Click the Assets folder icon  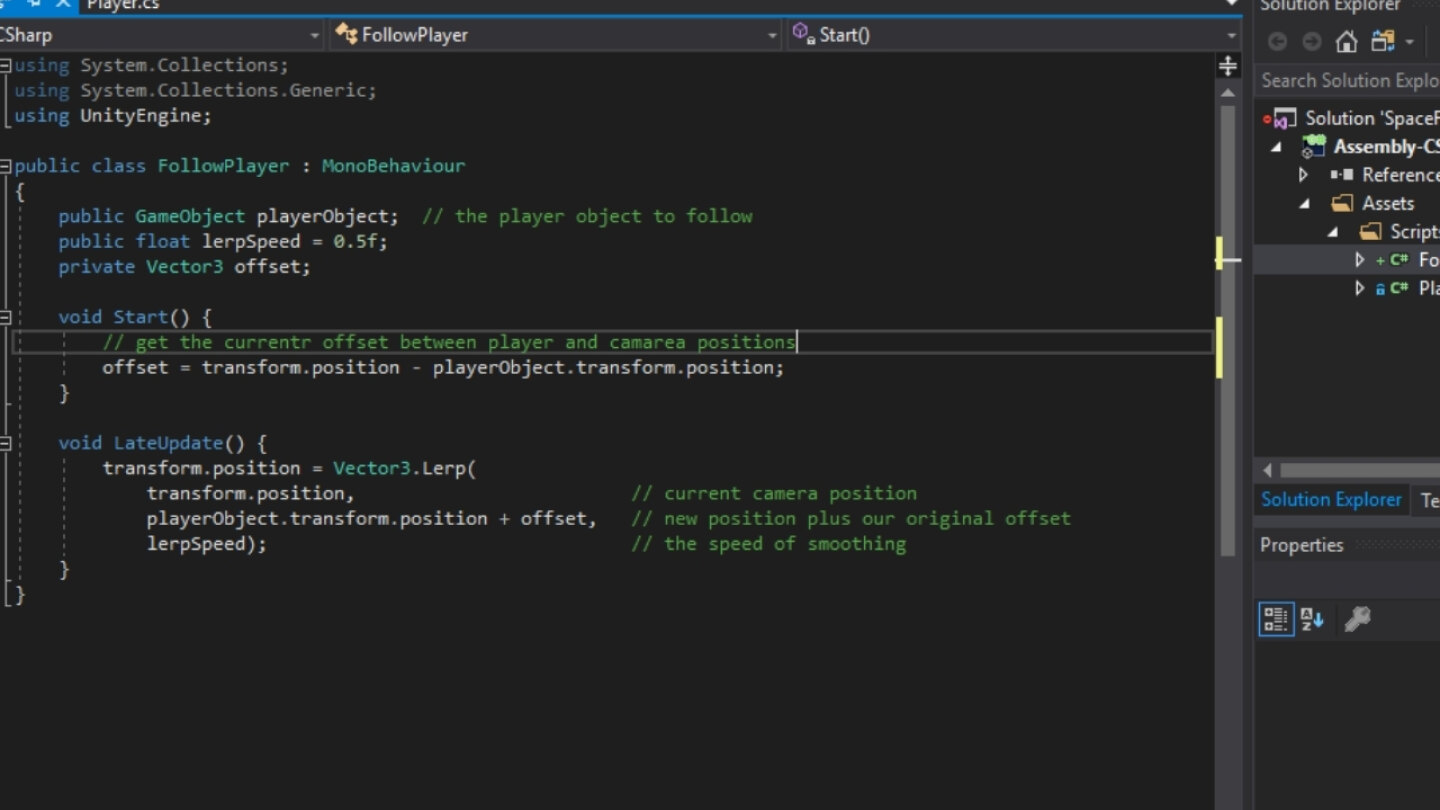(1342, 203)
